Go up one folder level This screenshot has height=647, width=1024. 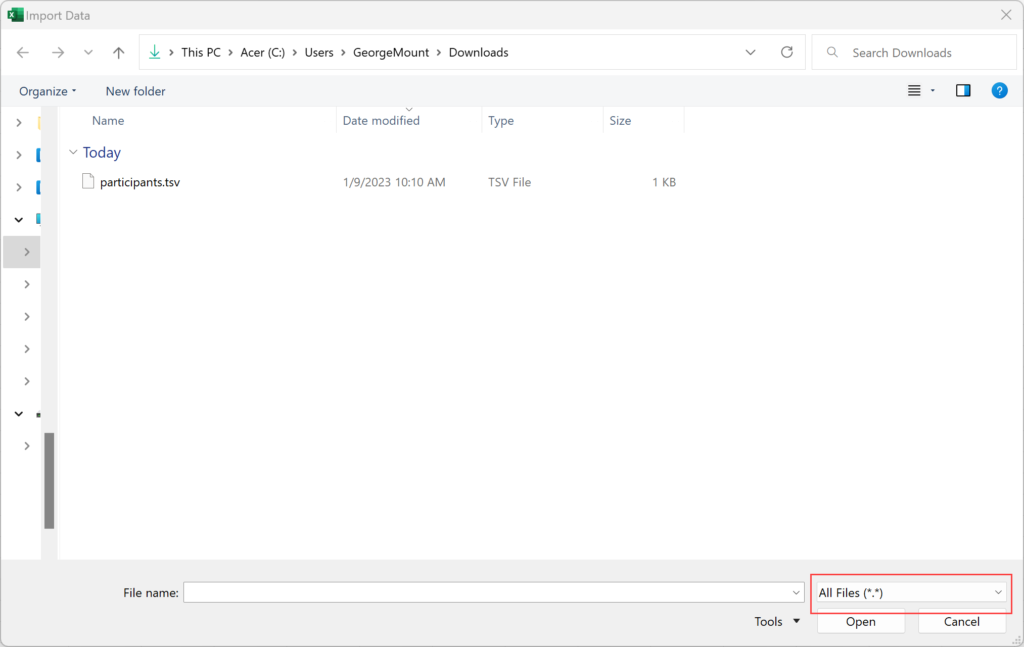point(118,52)
